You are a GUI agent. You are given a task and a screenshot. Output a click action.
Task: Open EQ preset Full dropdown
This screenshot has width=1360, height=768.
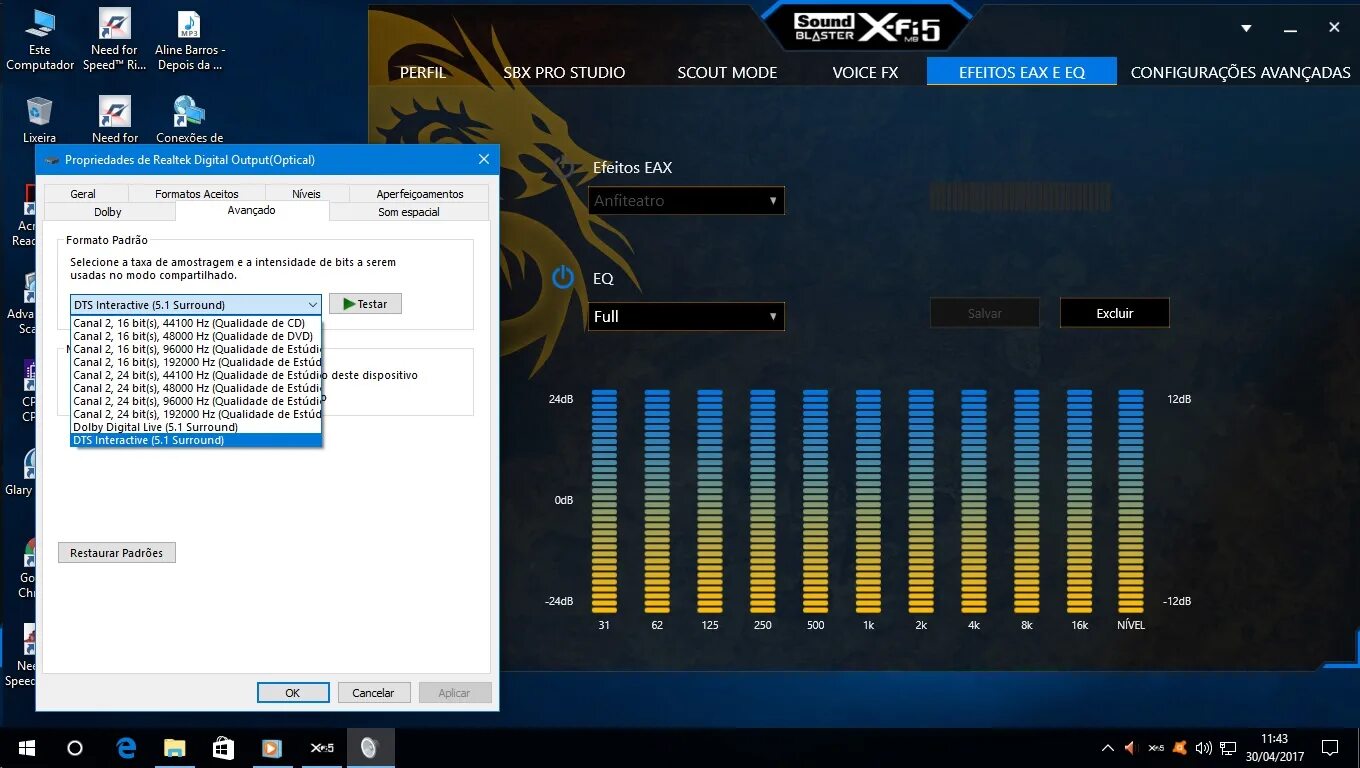click(x=686, y=316)
